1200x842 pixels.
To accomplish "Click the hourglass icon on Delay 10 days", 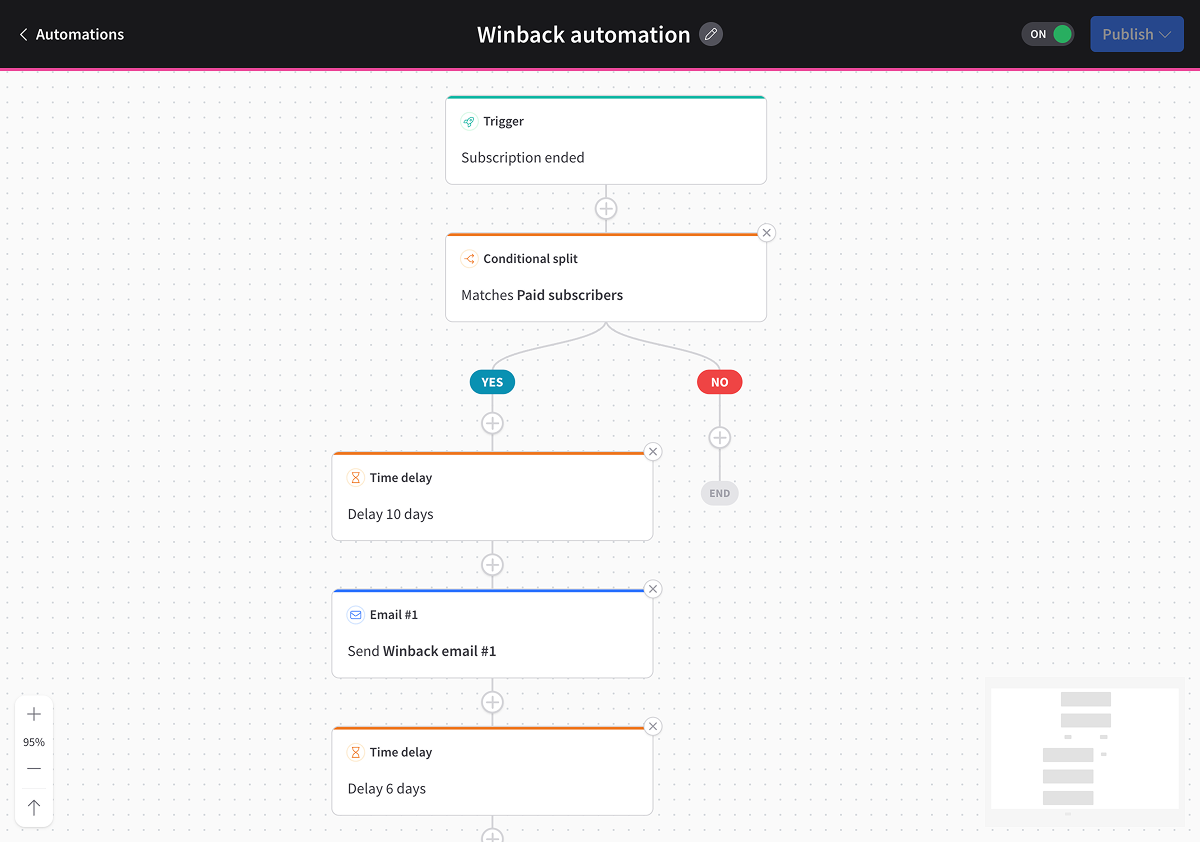I will click(x=355, y=477).
